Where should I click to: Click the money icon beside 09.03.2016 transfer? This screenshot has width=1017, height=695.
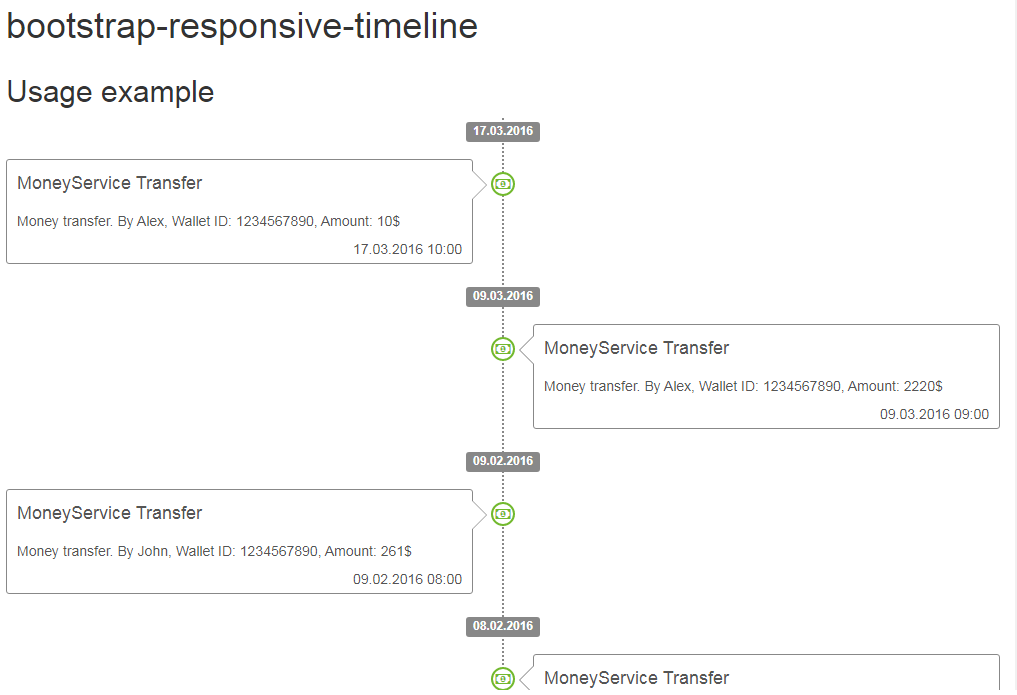click(x=503, y=349)
